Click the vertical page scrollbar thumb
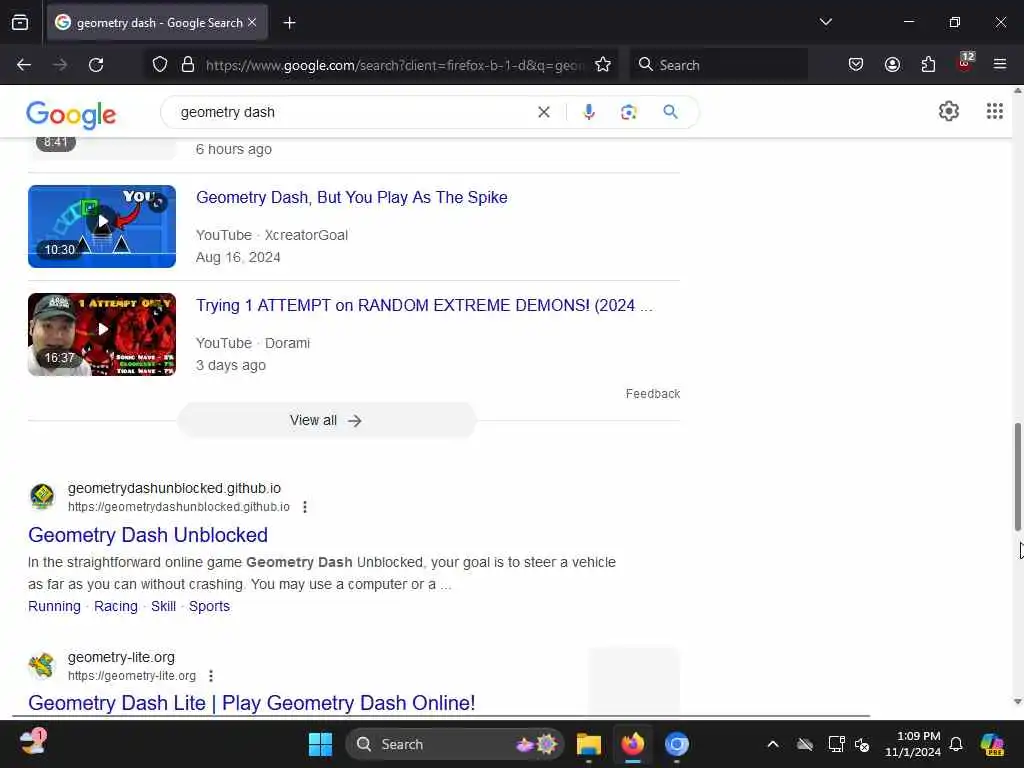The image size is (1024, 768). pos(1017,477)
